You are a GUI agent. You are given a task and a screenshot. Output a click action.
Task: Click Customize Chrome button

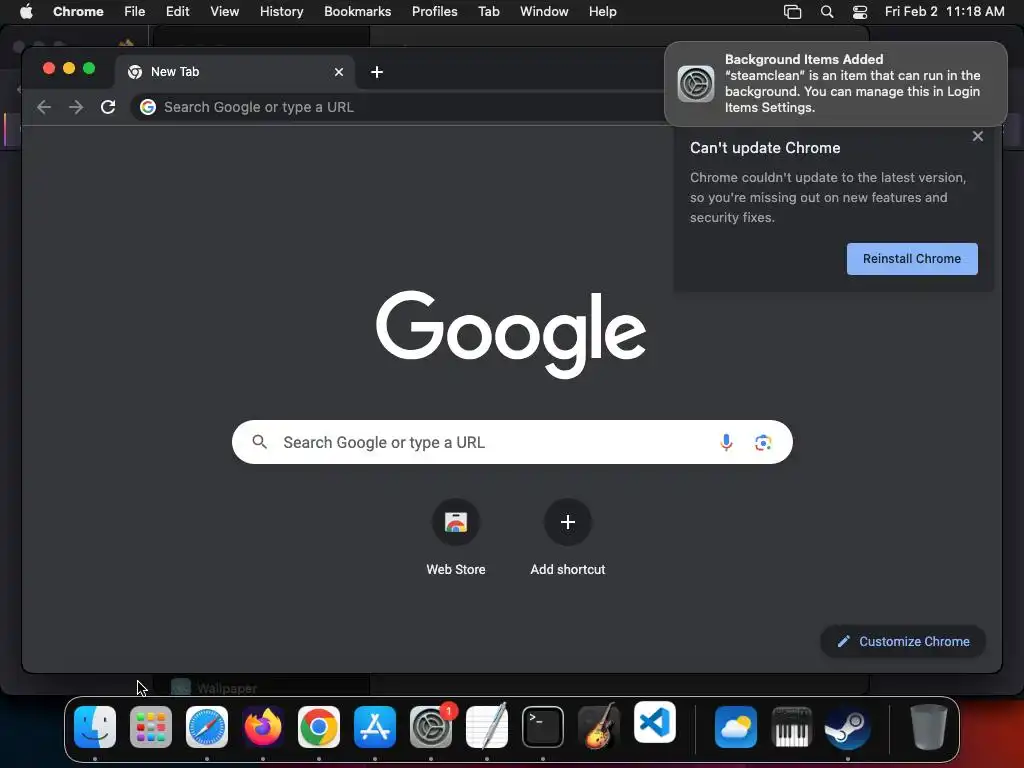(x=903, y=641)
